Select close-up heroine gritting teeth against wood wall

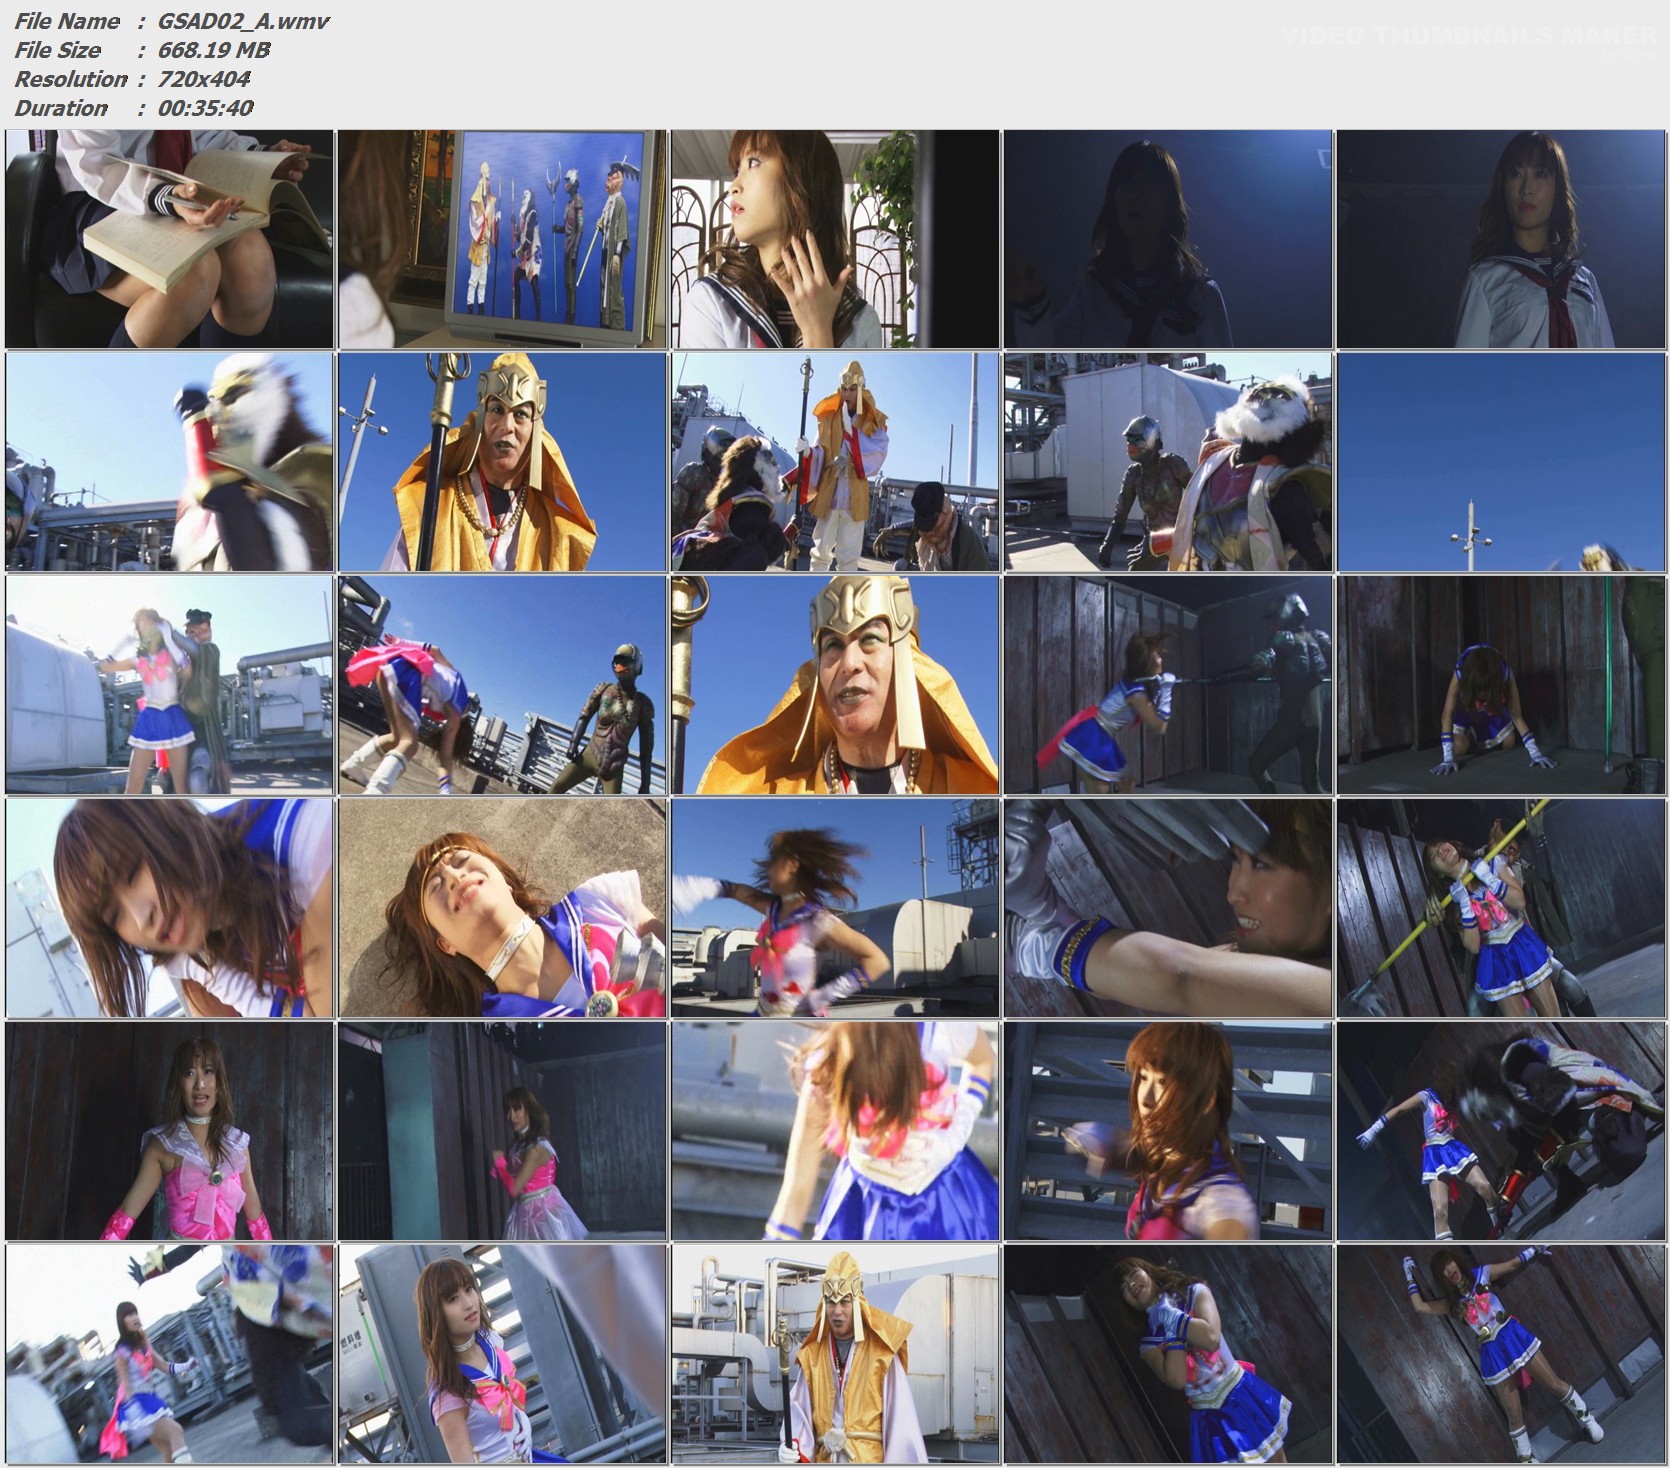pyautogui.click(x=1168, y=908)
